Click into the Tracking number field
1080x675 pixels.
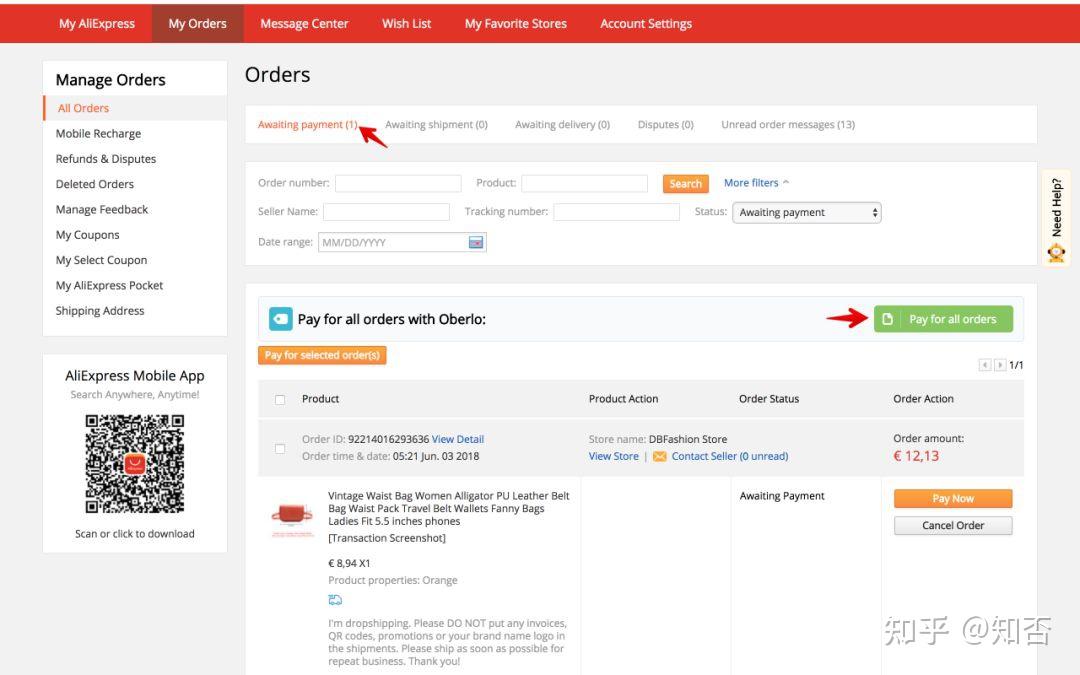coord(616,212)
